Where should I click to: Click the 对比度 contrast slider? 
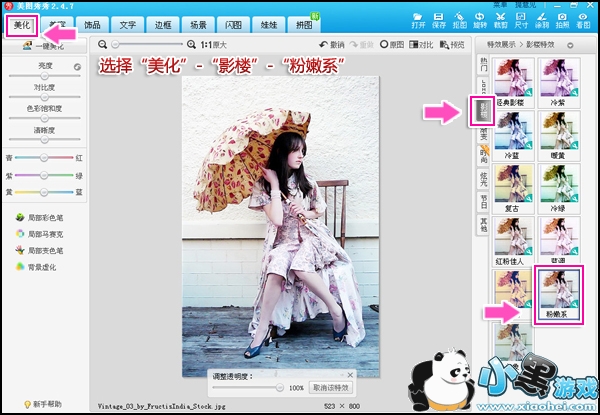(x=45, y=97)
